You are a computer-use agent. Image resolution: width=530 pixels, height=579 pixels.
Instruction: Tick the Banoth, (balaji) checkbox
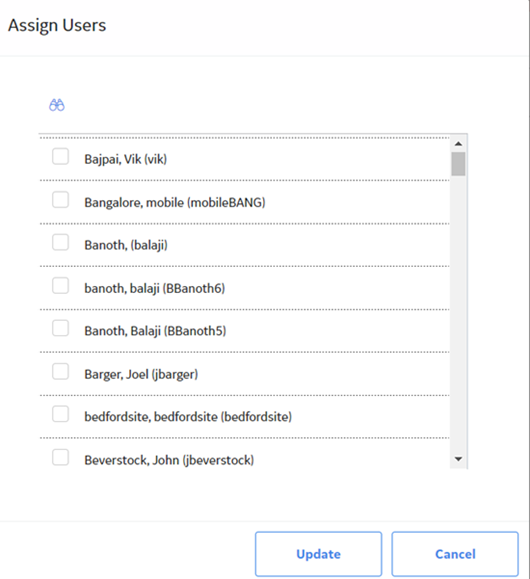pyautogui.click(x=60, y=242)
